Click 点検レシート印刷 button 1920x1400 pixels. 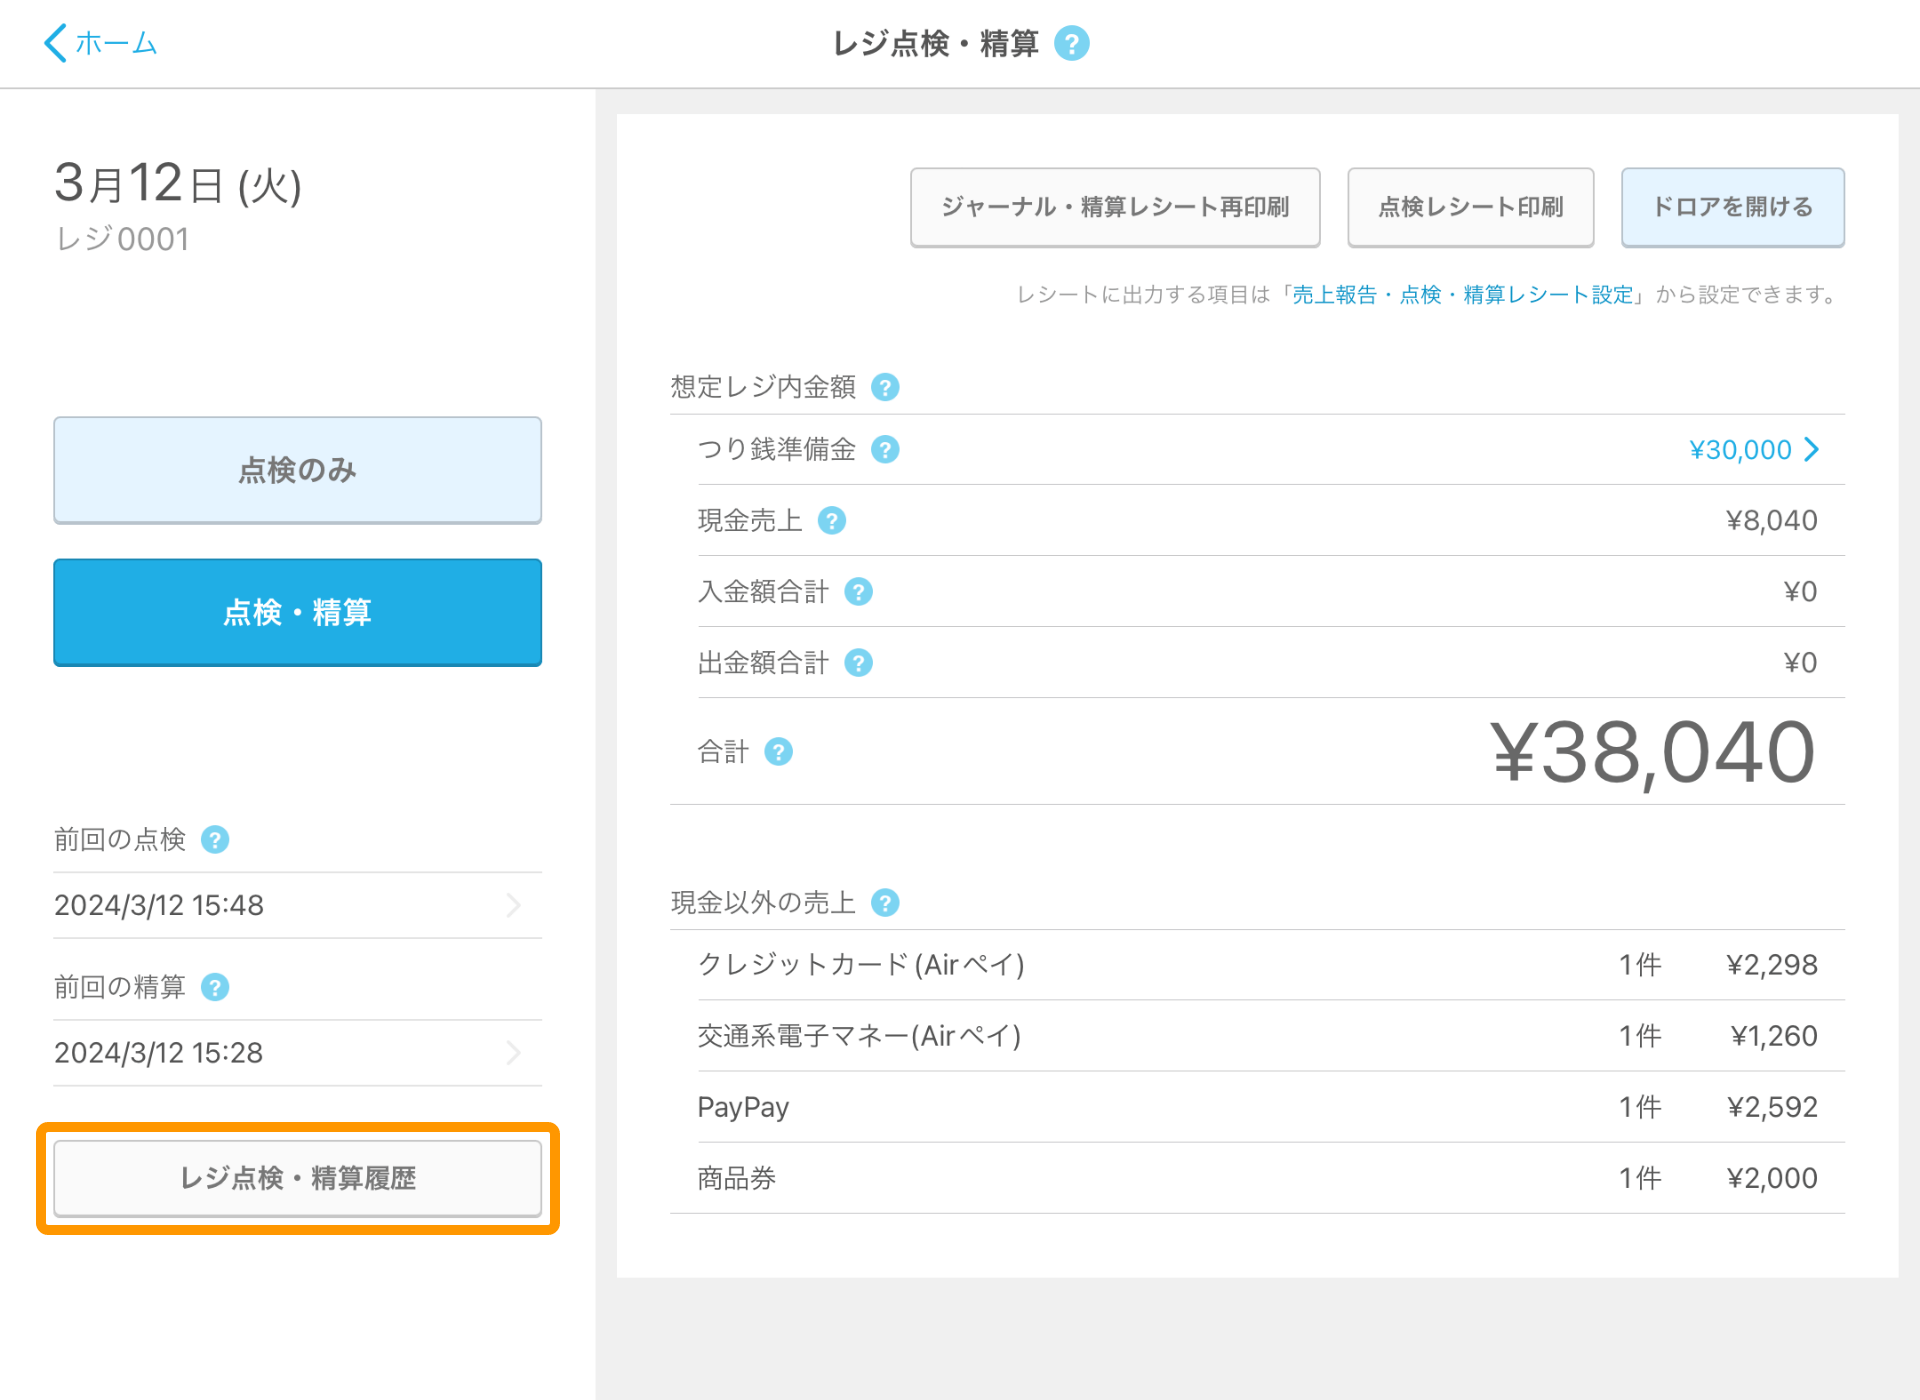1471,207
